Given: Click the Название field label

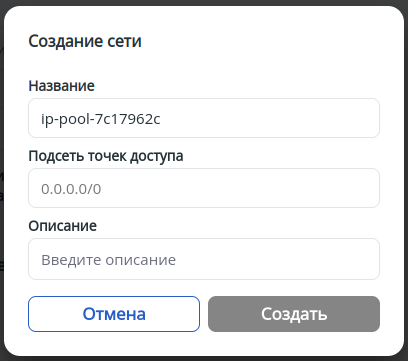Looking at the screenshot, I should [61, 86].
